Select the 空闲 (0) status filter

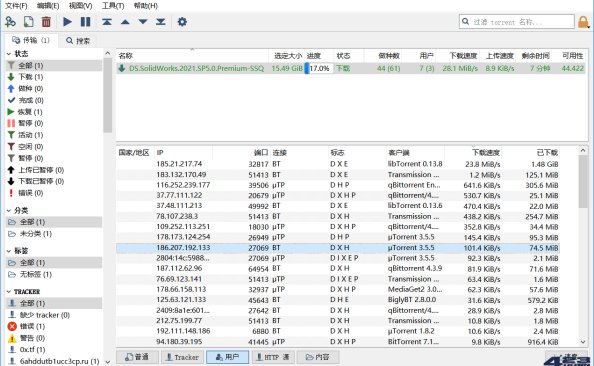pyautogui.click(x=54, y=147)
